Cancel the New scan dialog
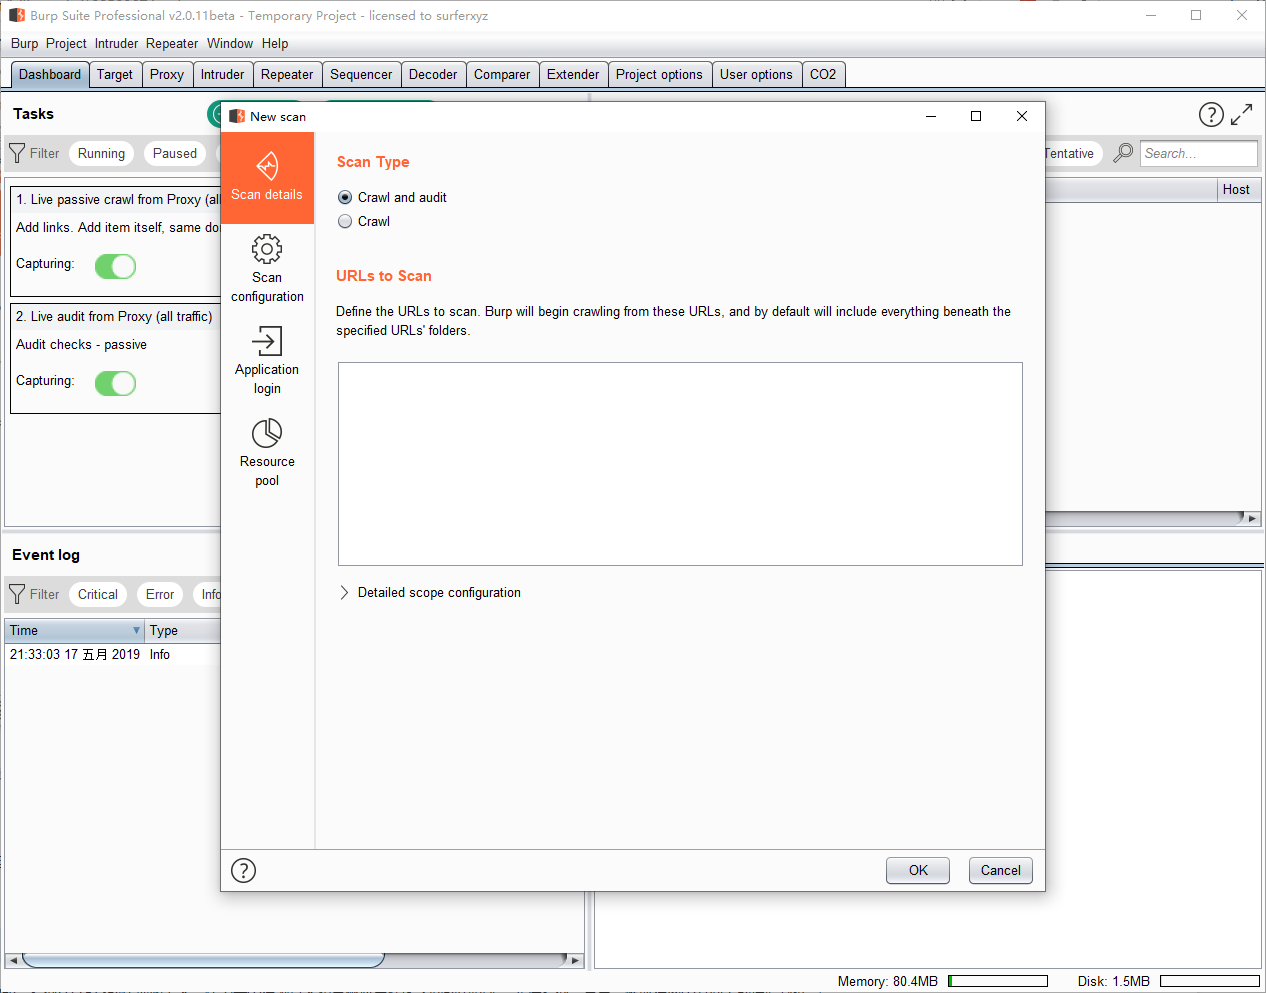 [x=1000, y=870]
